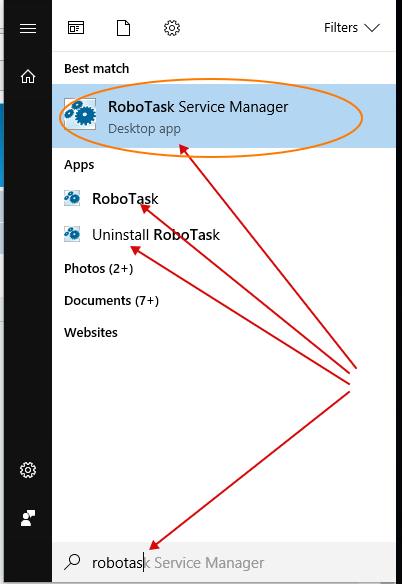Image resolution: width=402 pixels, height=584 pixels.
Task: Click the RoboTask app icon in Apps
Action: tap(72, 198)
